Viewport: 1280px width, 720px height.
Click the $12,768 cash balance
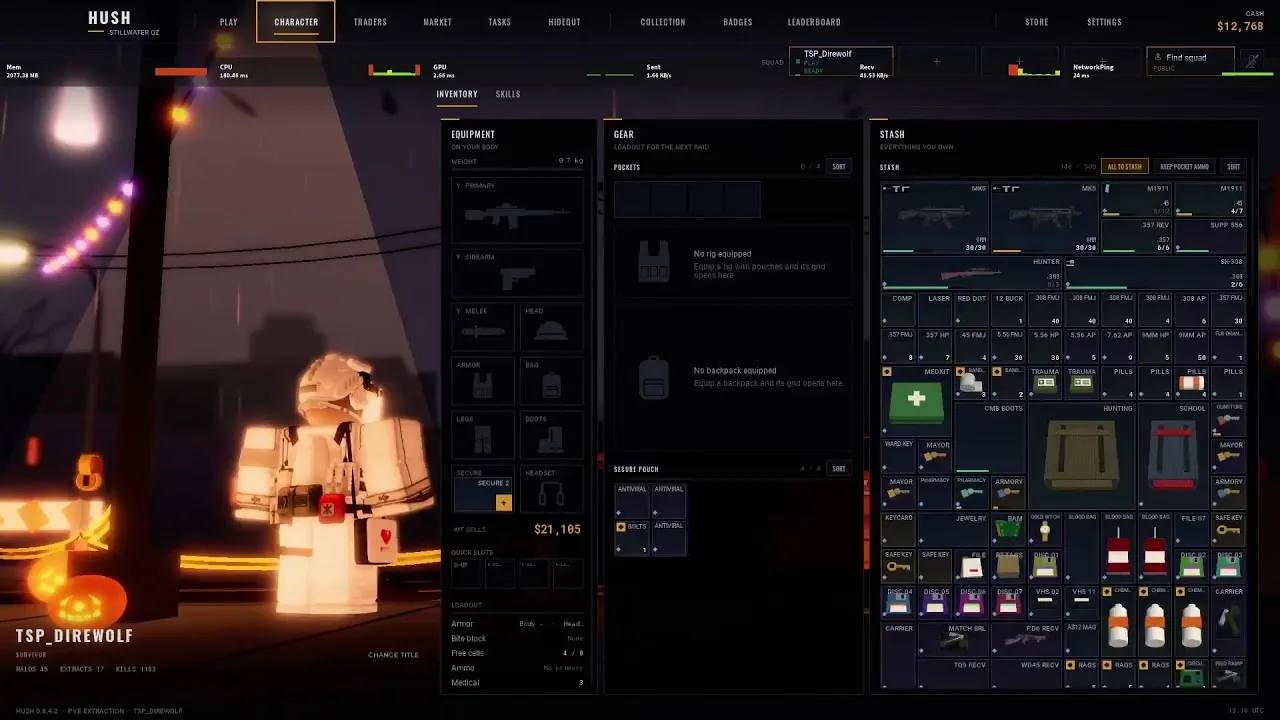click(x=1240, y=27)
